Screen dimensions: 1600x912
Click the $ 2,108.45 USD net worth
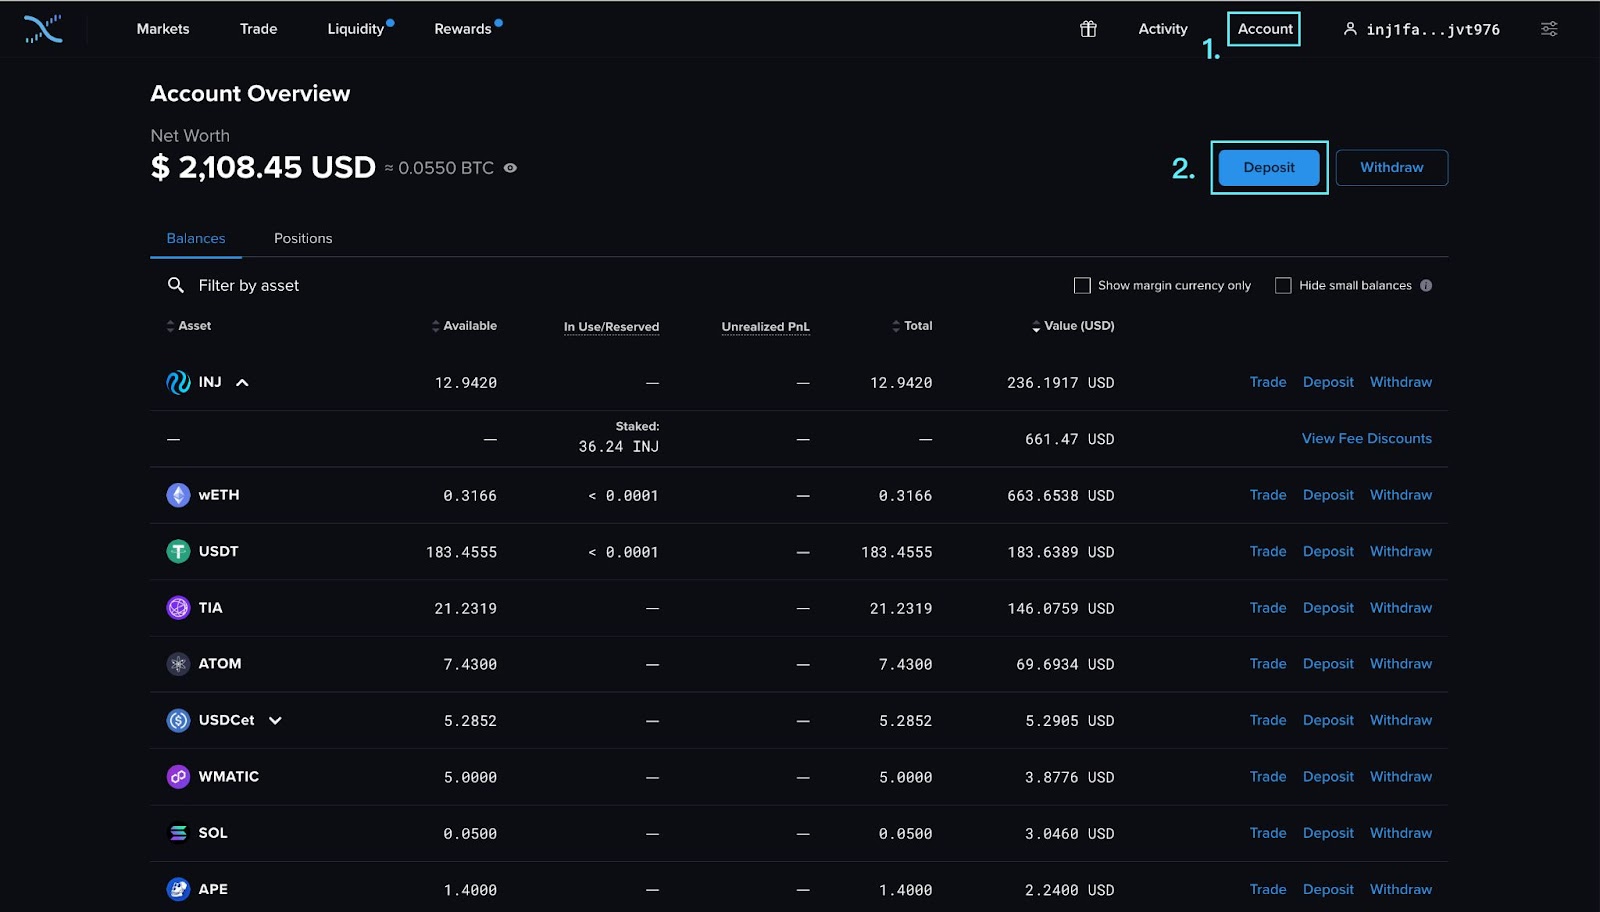(263, 167)
